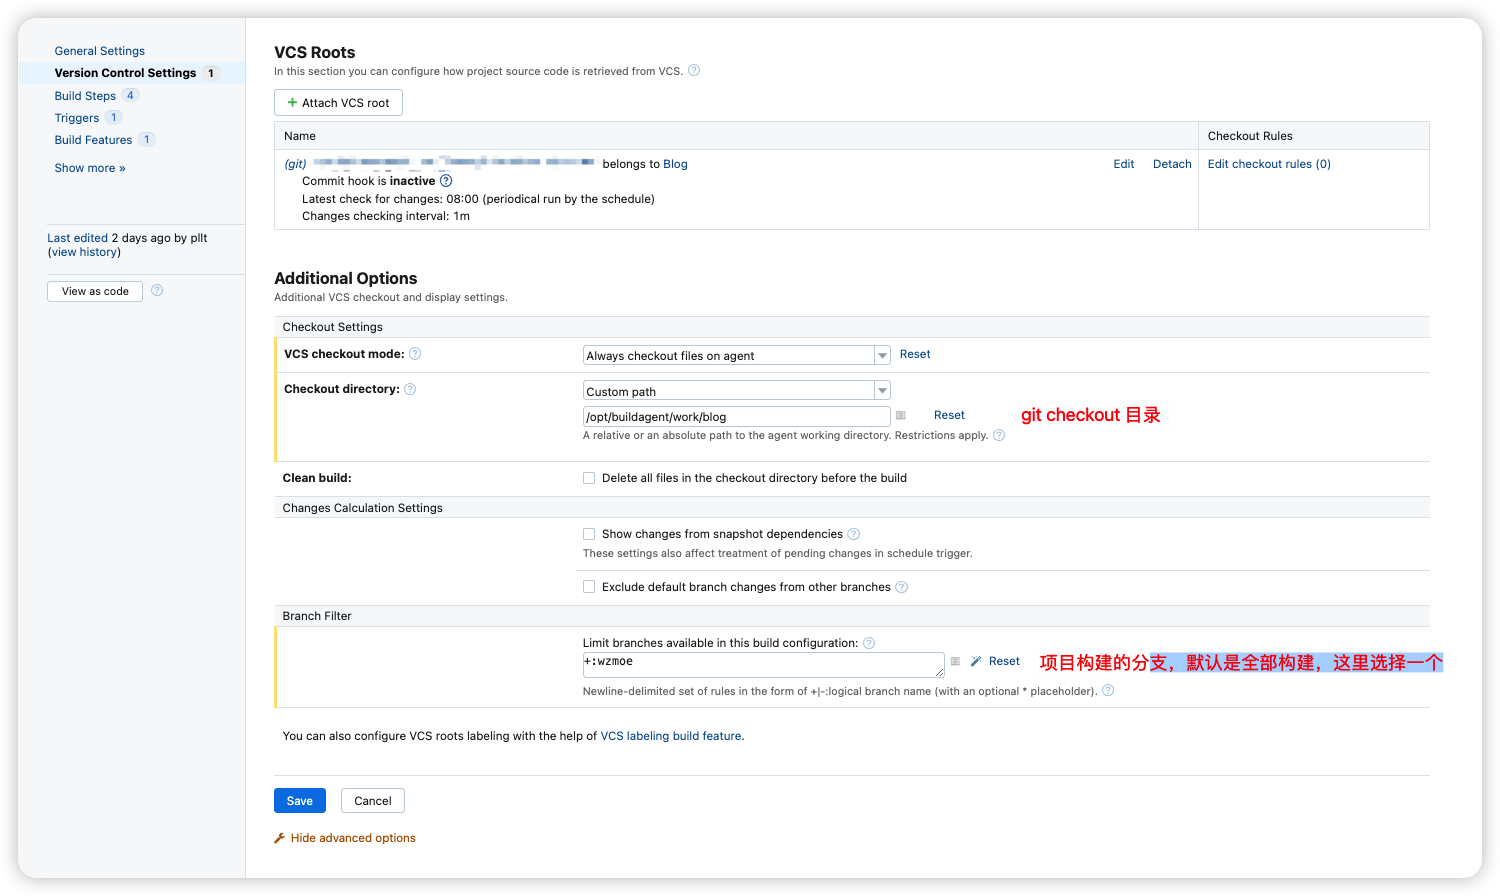1500x896 pixels.
Task: Open General Settings section
Action: pos(100,51)
